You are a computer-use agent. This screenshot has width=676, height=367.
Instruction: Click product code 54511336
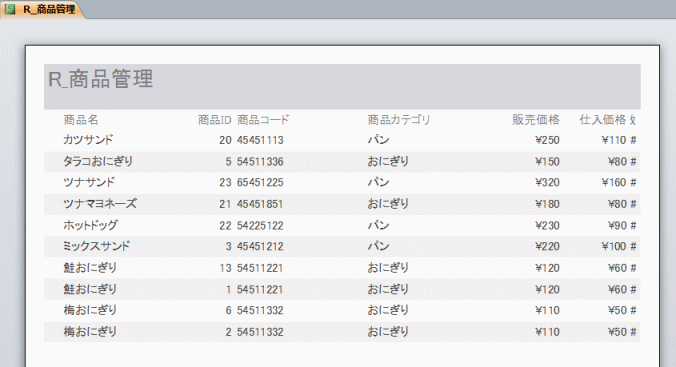tap(260, 162)
